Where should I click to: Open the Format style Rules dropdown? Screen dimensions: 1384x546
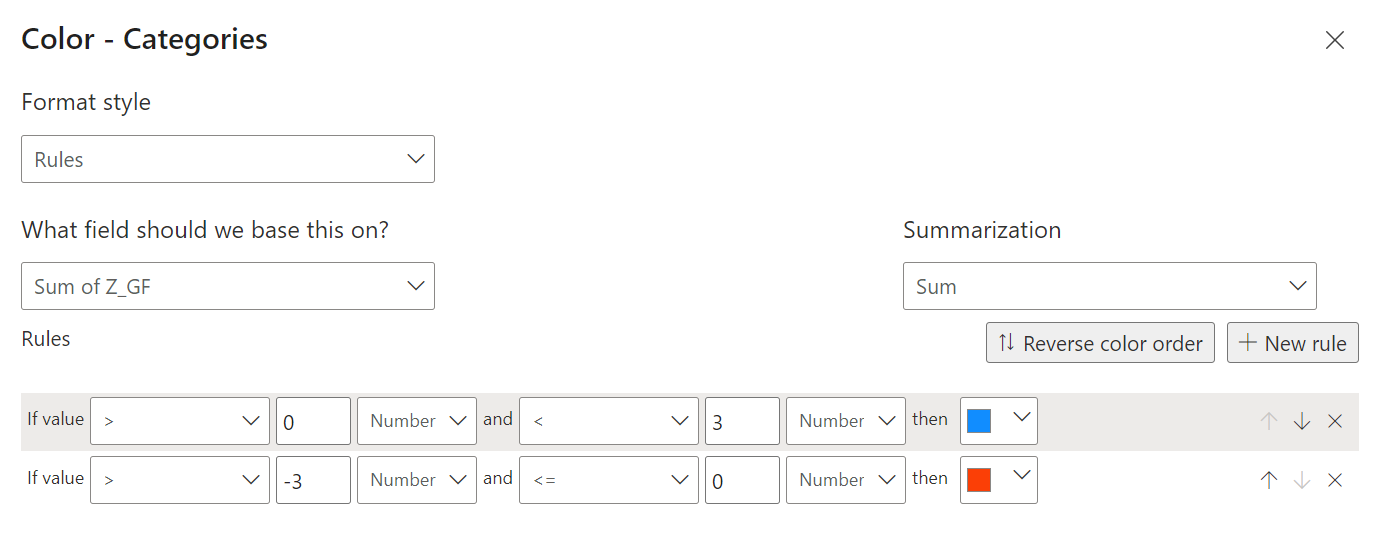[228, 159]
